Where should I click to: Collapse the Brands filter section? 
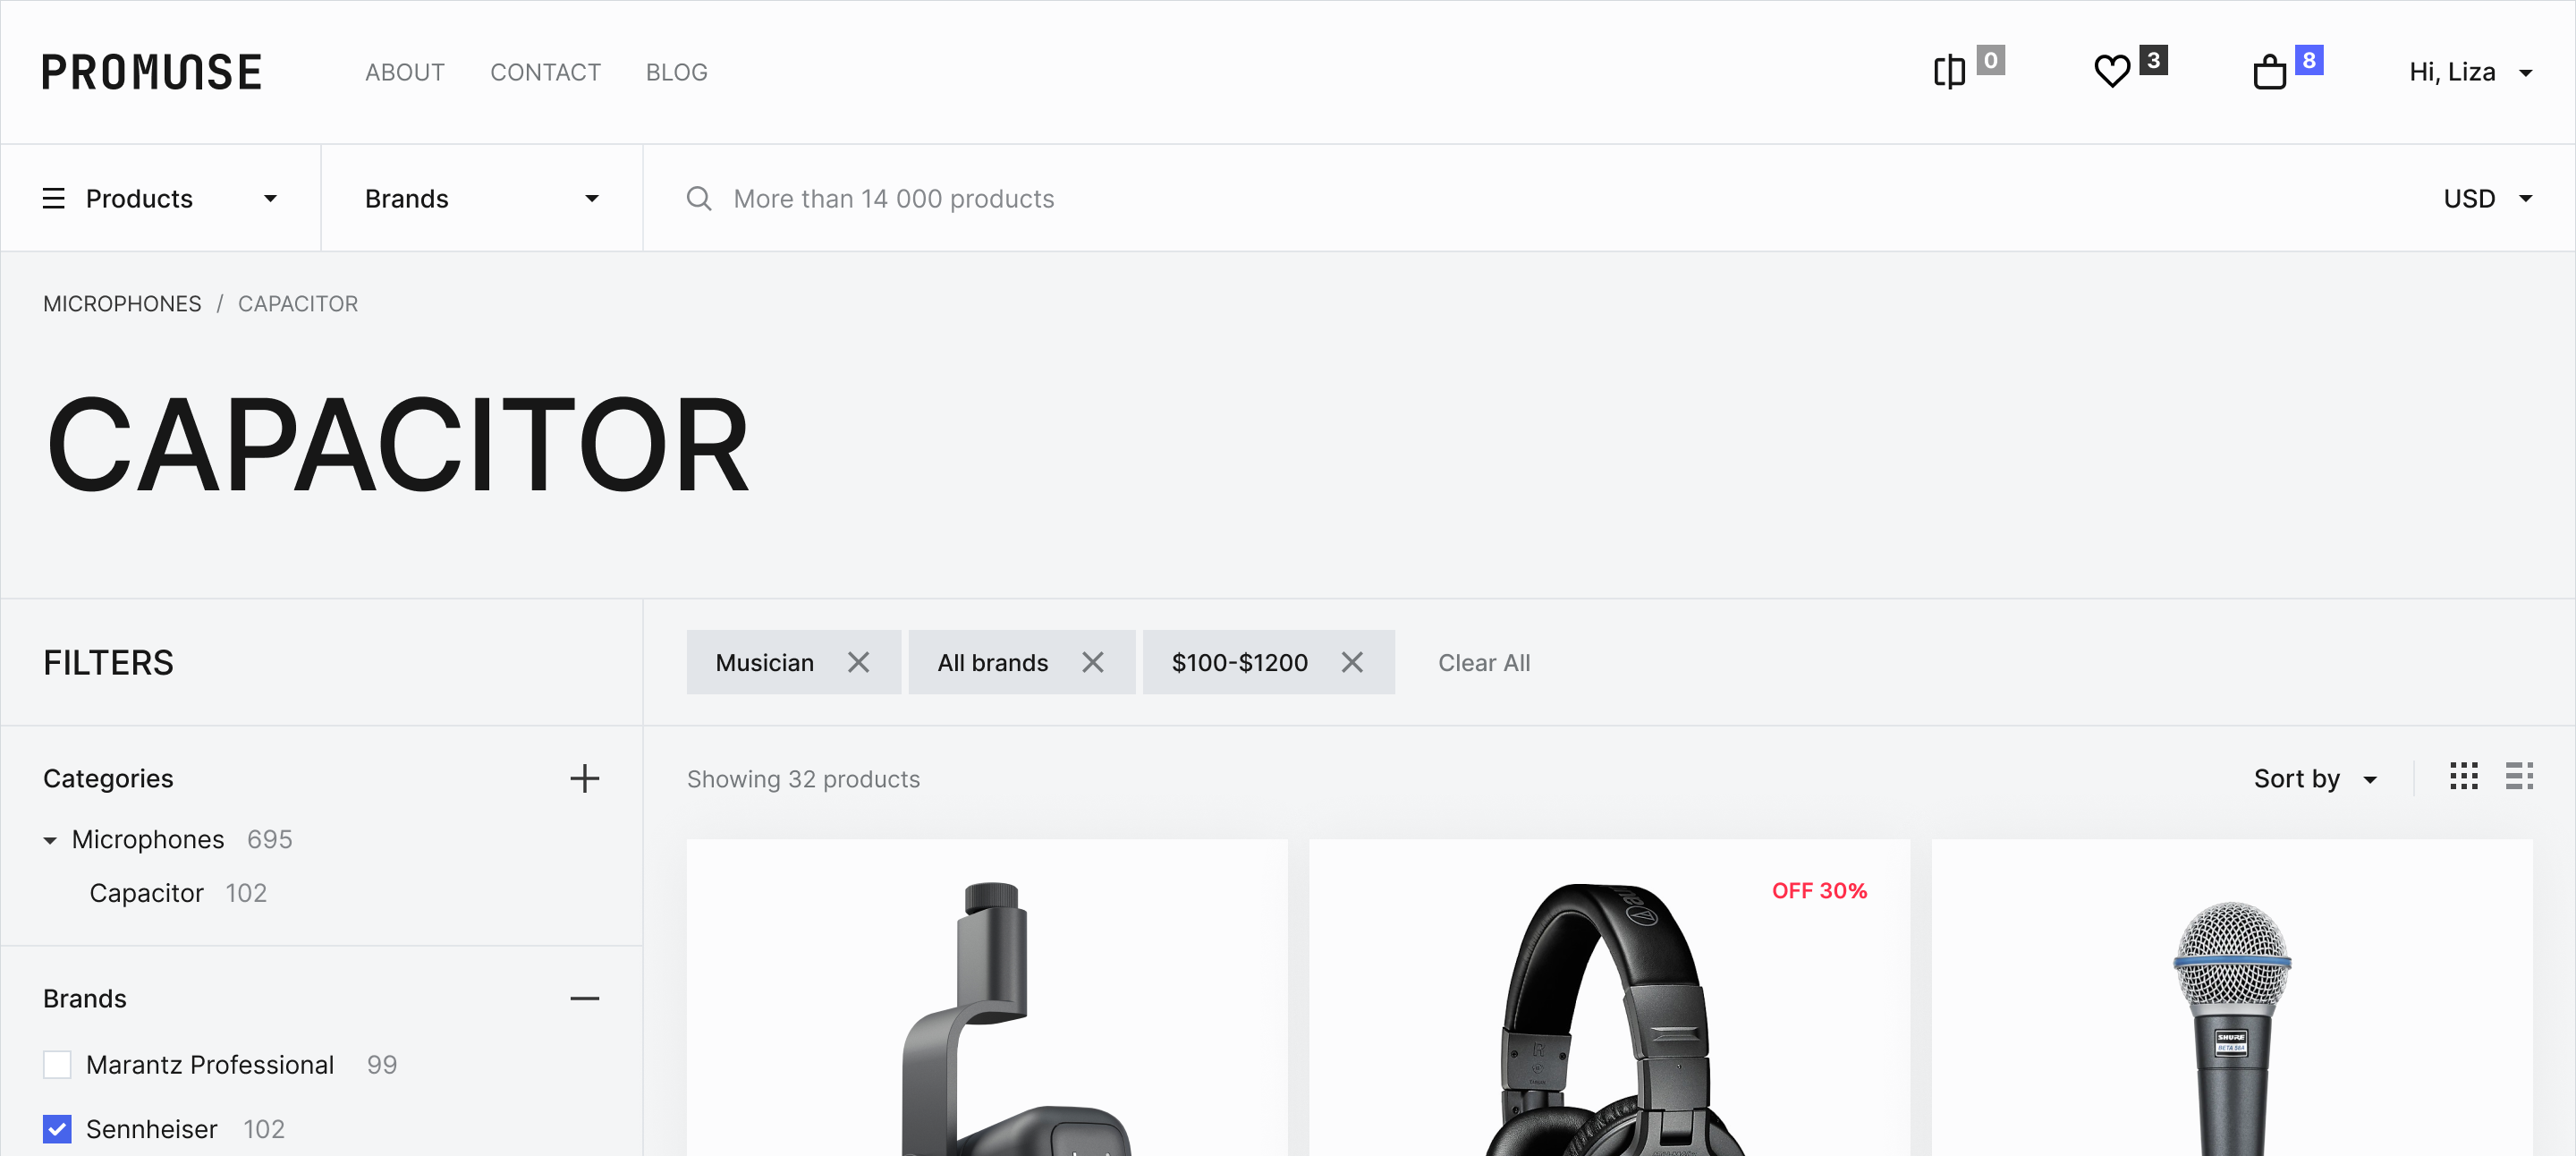pyautogui.click(x=585, y=999)
